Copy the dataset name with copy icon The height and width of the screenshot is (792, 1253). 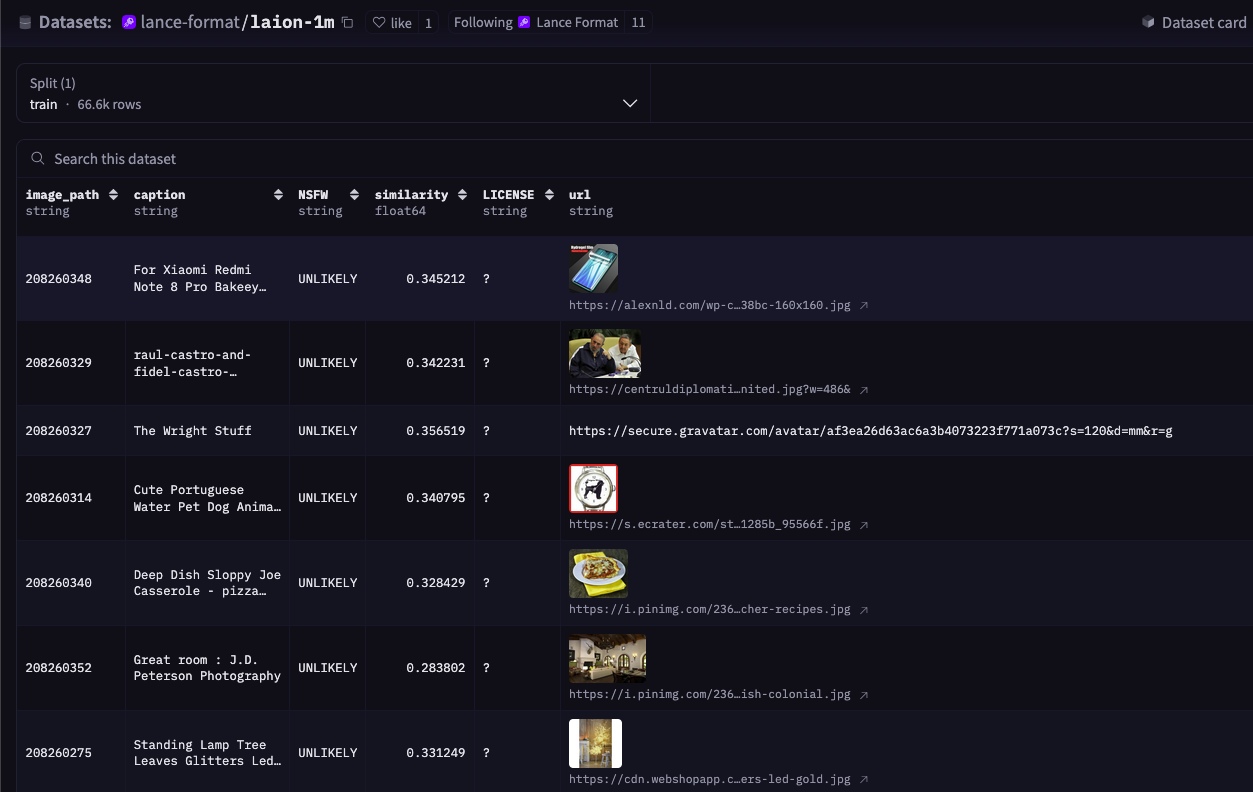tap(348, 22)
